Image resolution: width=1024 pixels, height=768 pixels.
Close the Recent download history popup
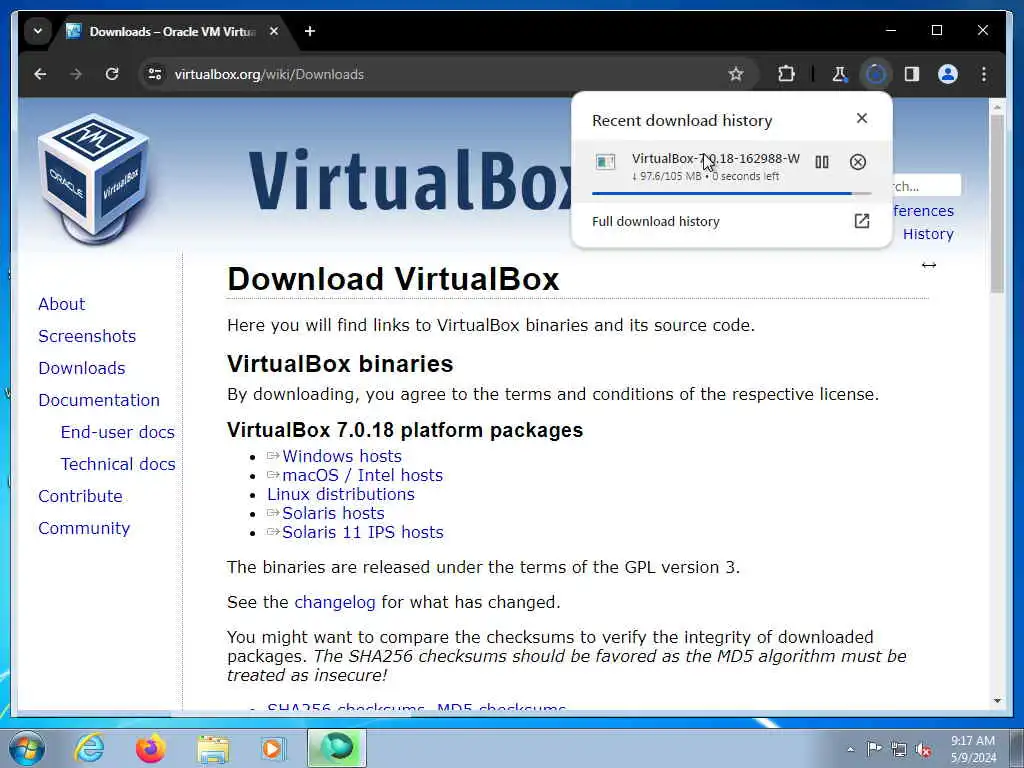coord(862,118)
